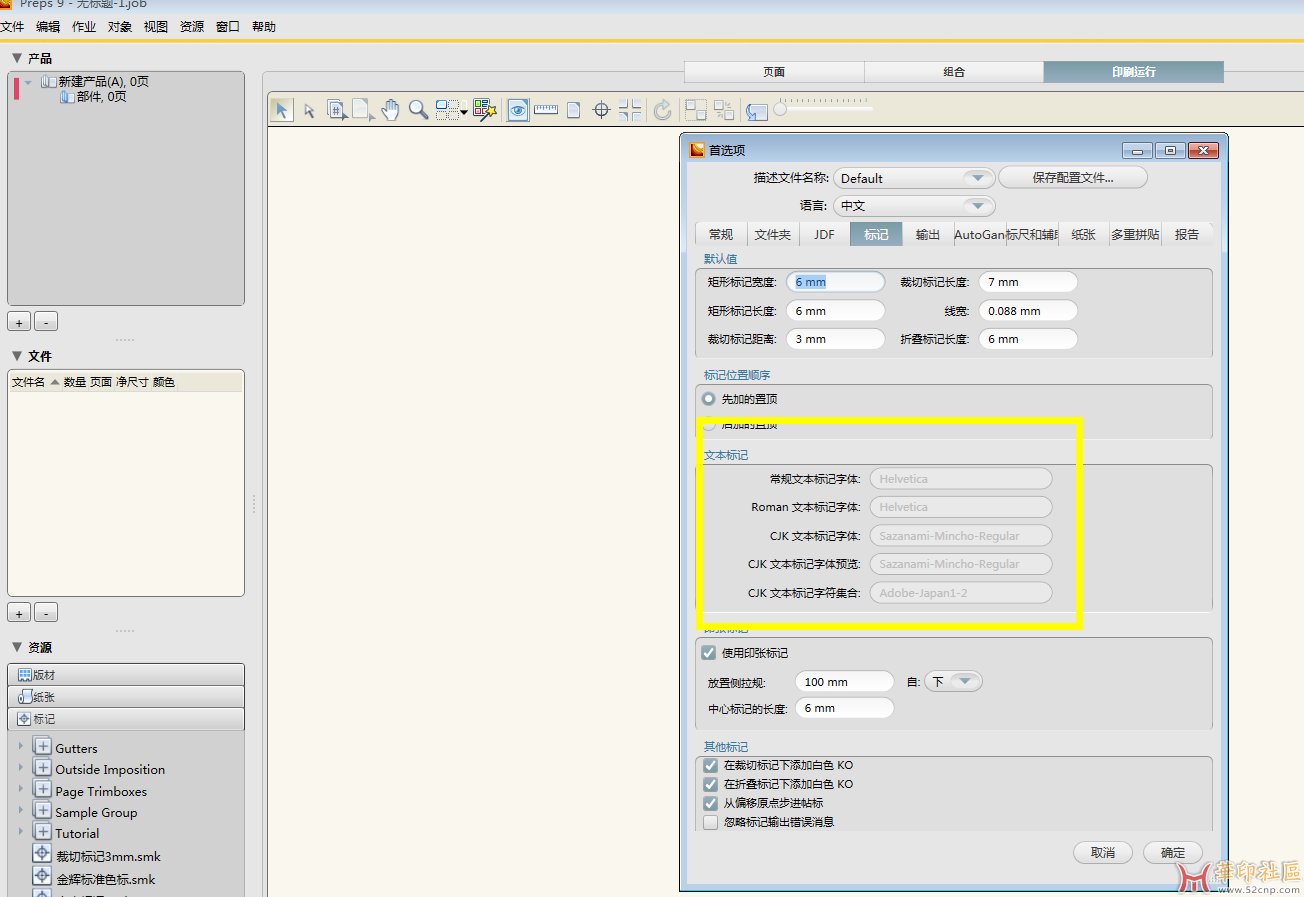Open the 组合 view tab
This screenshot has height=897, width=1304.
click(x=954, y=72)
